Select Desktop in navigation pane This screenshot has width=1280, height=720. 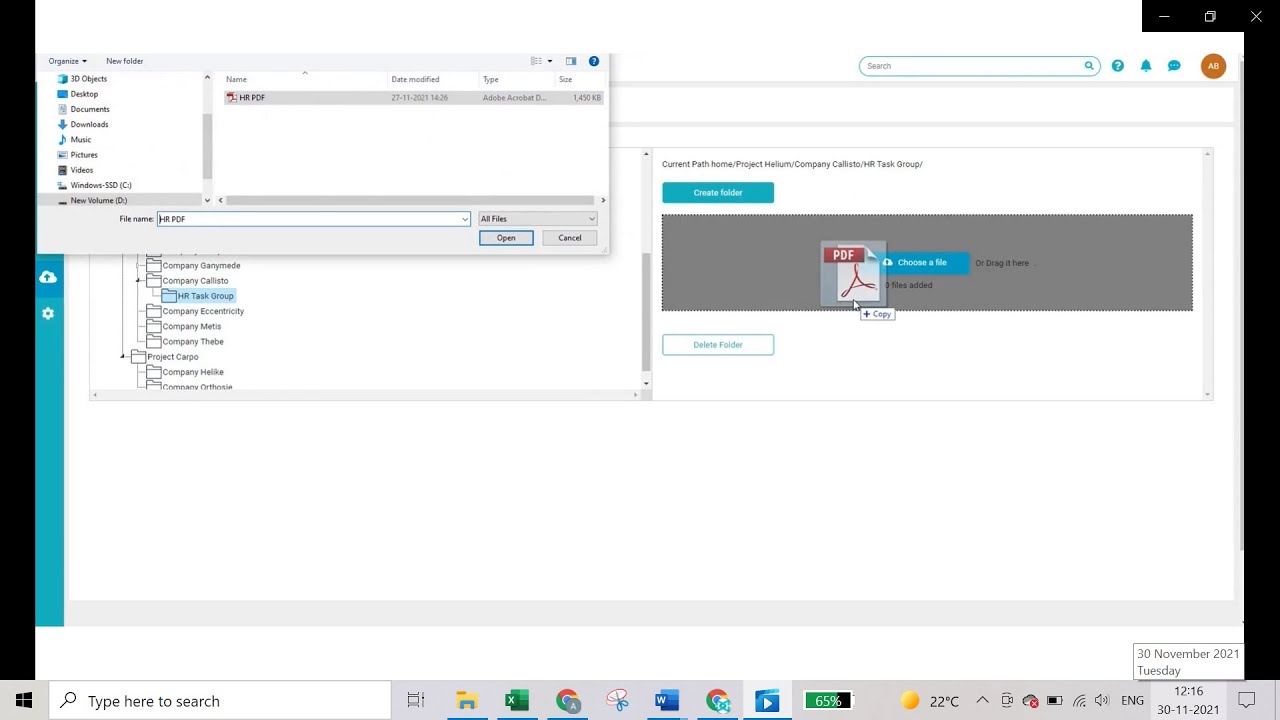click(x=84, y=94)
